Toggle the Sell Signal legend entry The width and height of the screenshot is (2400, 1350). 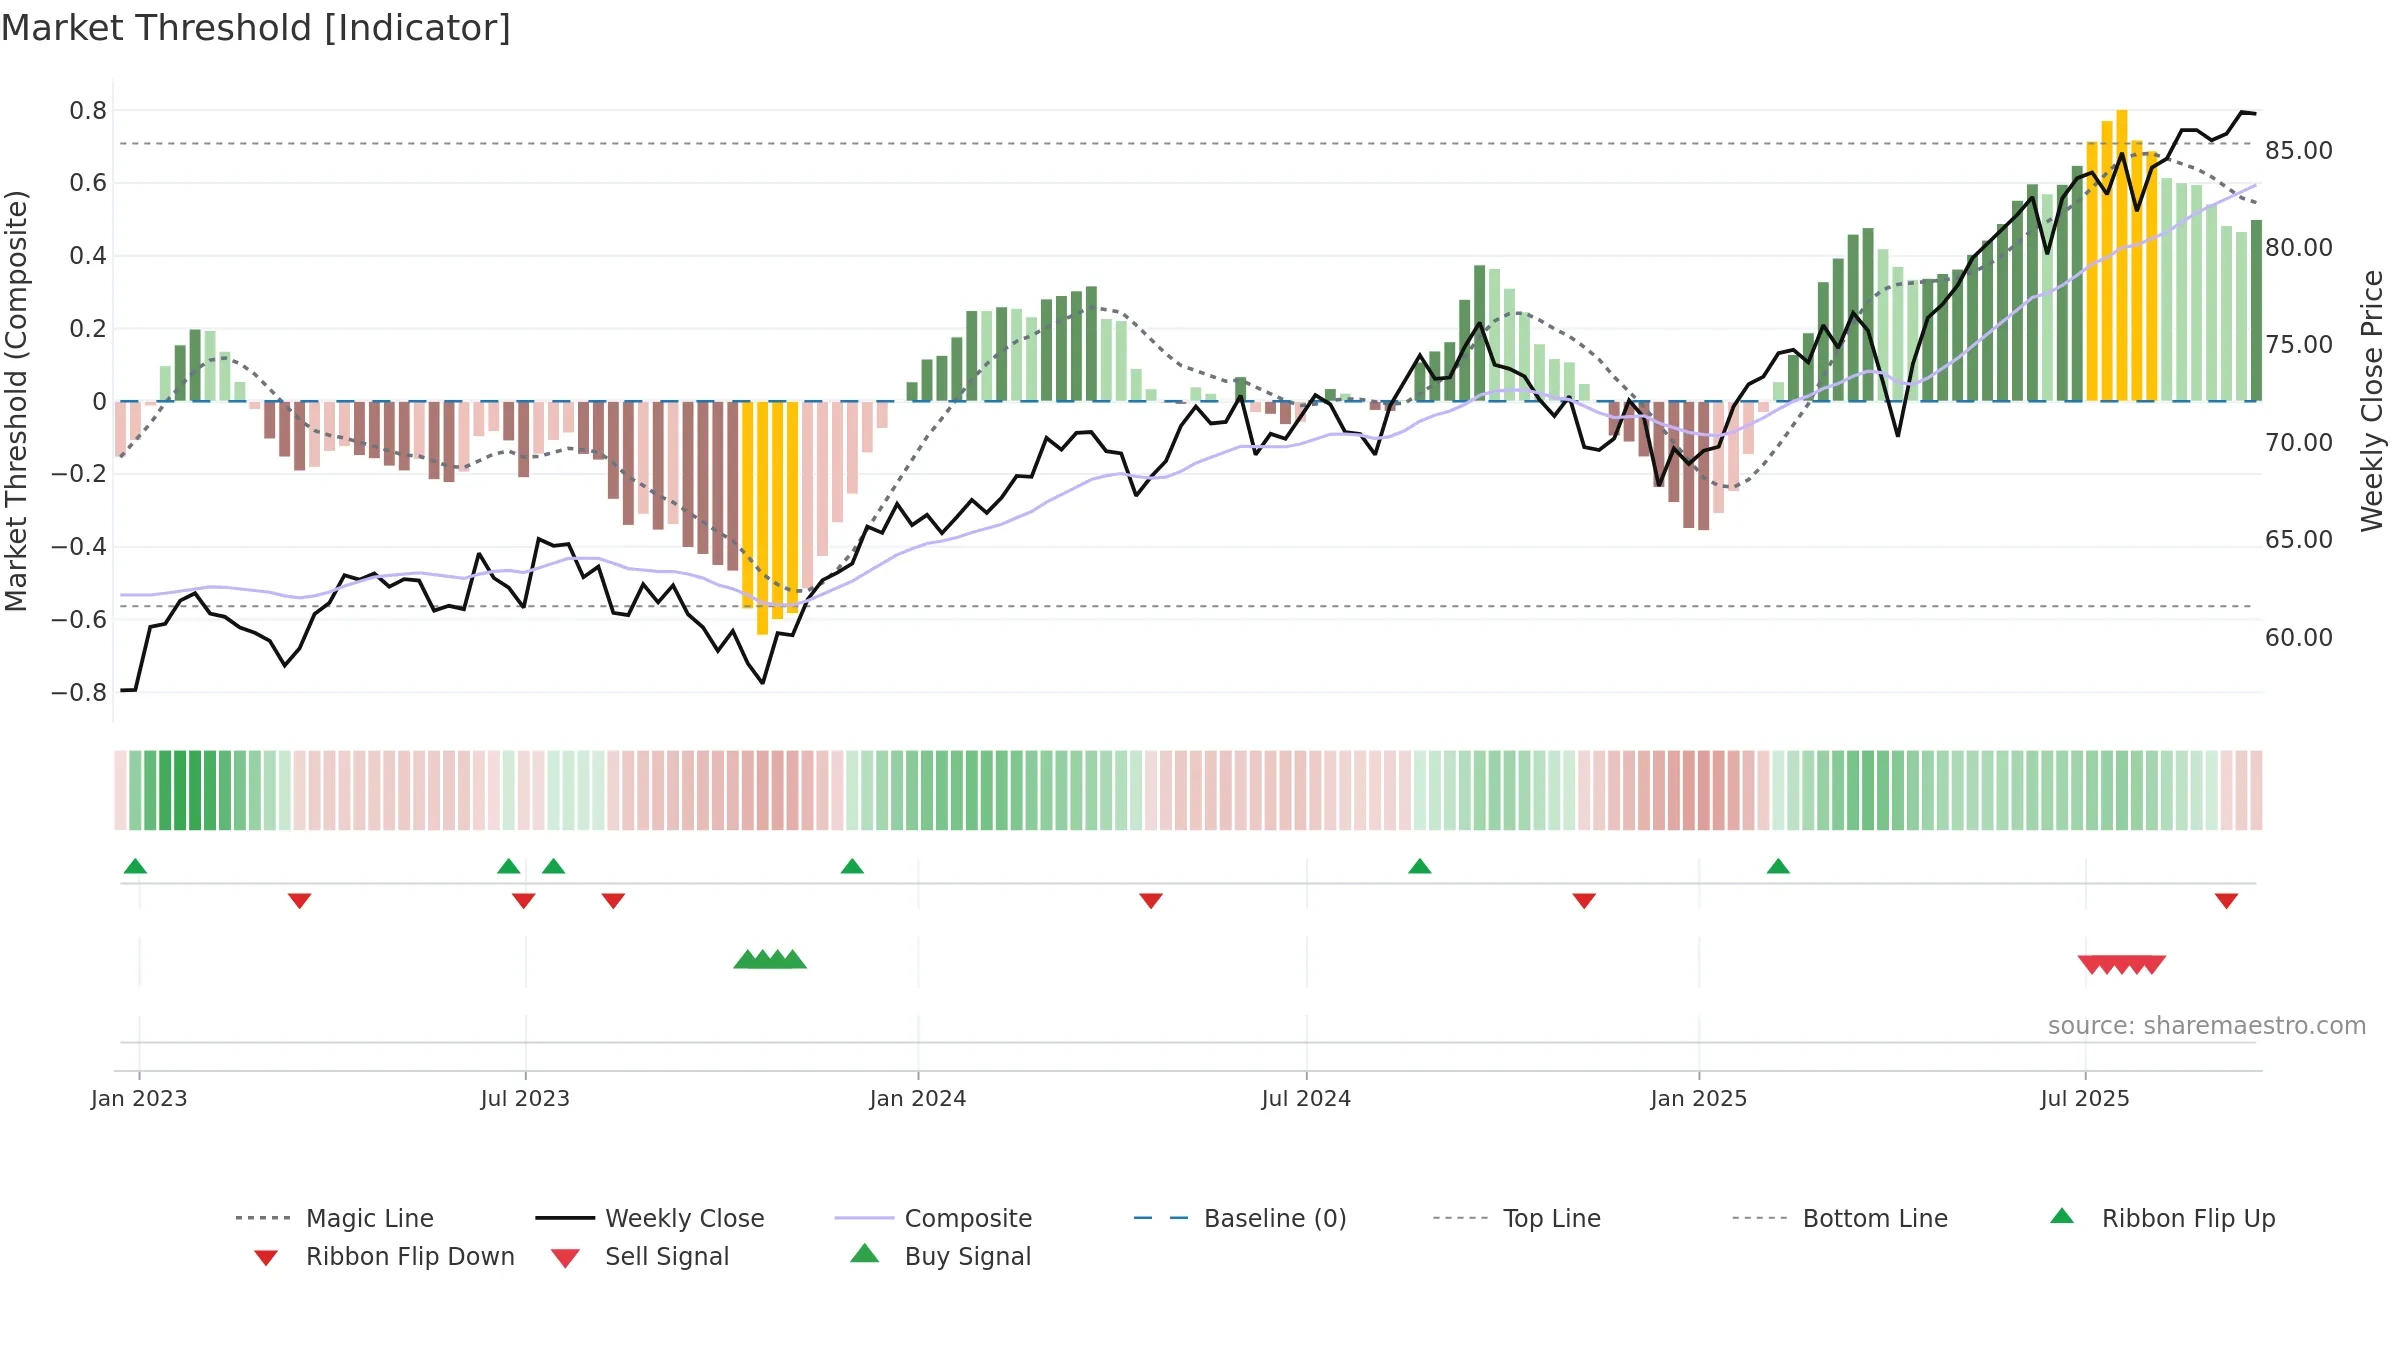point(640,1256)
